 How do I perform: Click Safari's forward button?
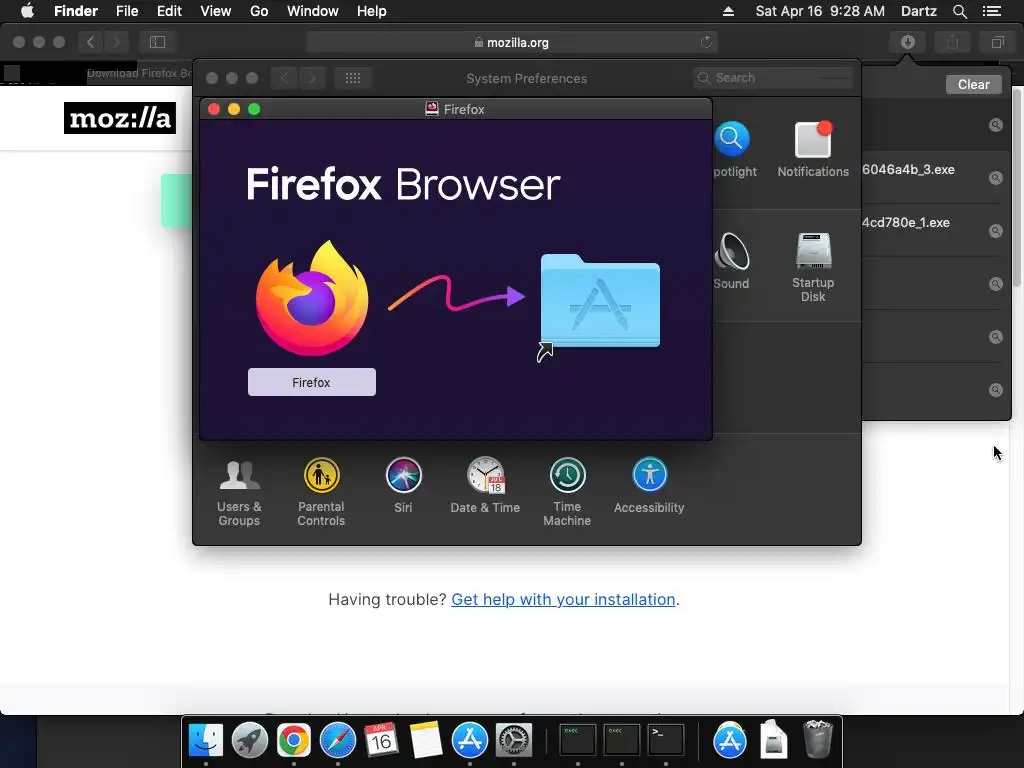click(116, 42)
